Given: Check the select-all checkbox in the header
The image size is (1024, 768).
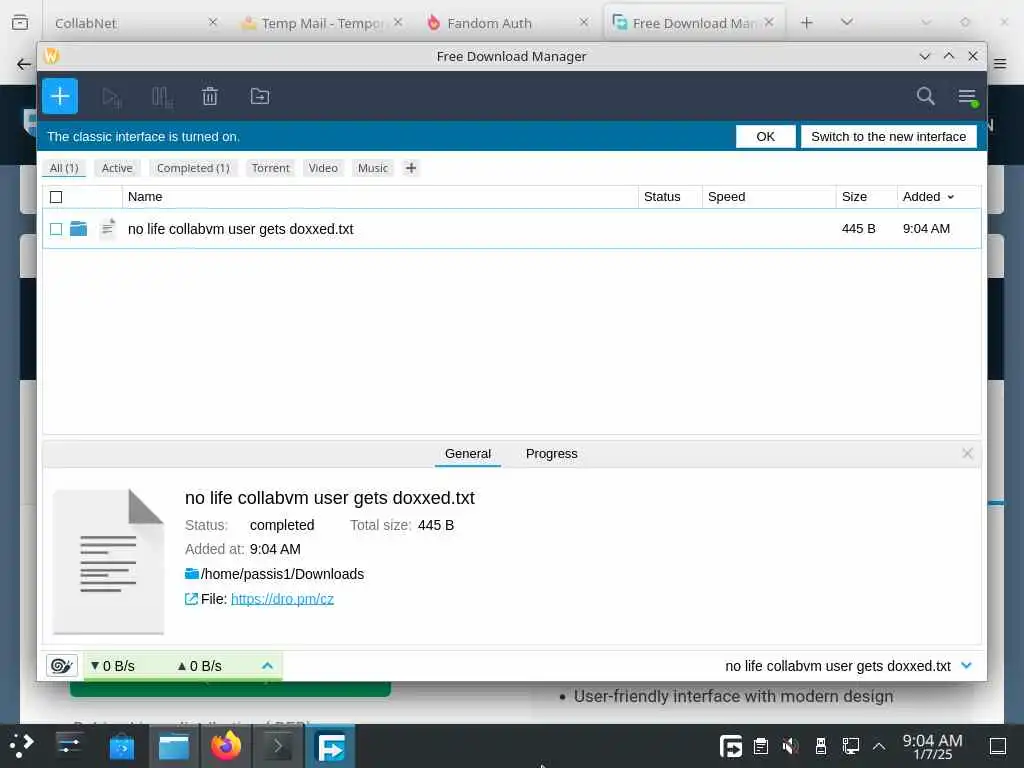Looking at the screenshot, I should coord(56,197).
